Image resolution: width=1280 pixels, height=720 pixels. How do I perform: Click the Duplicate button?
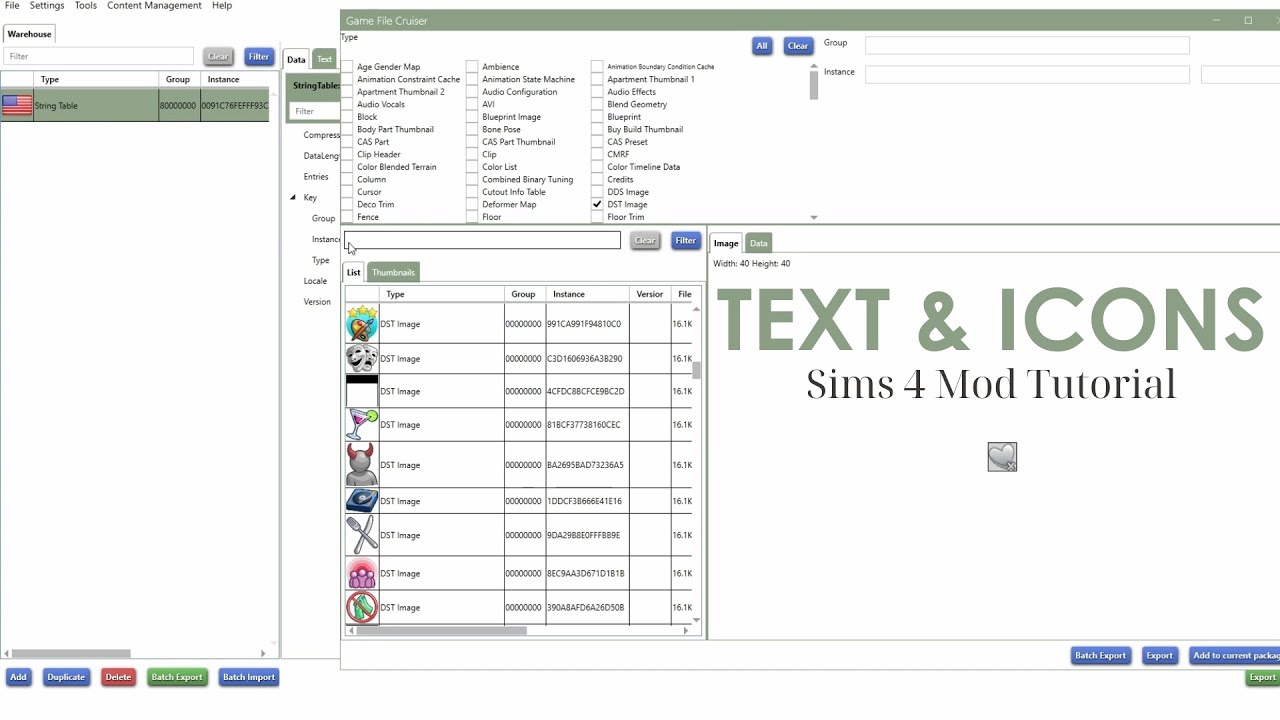(66, 677)
